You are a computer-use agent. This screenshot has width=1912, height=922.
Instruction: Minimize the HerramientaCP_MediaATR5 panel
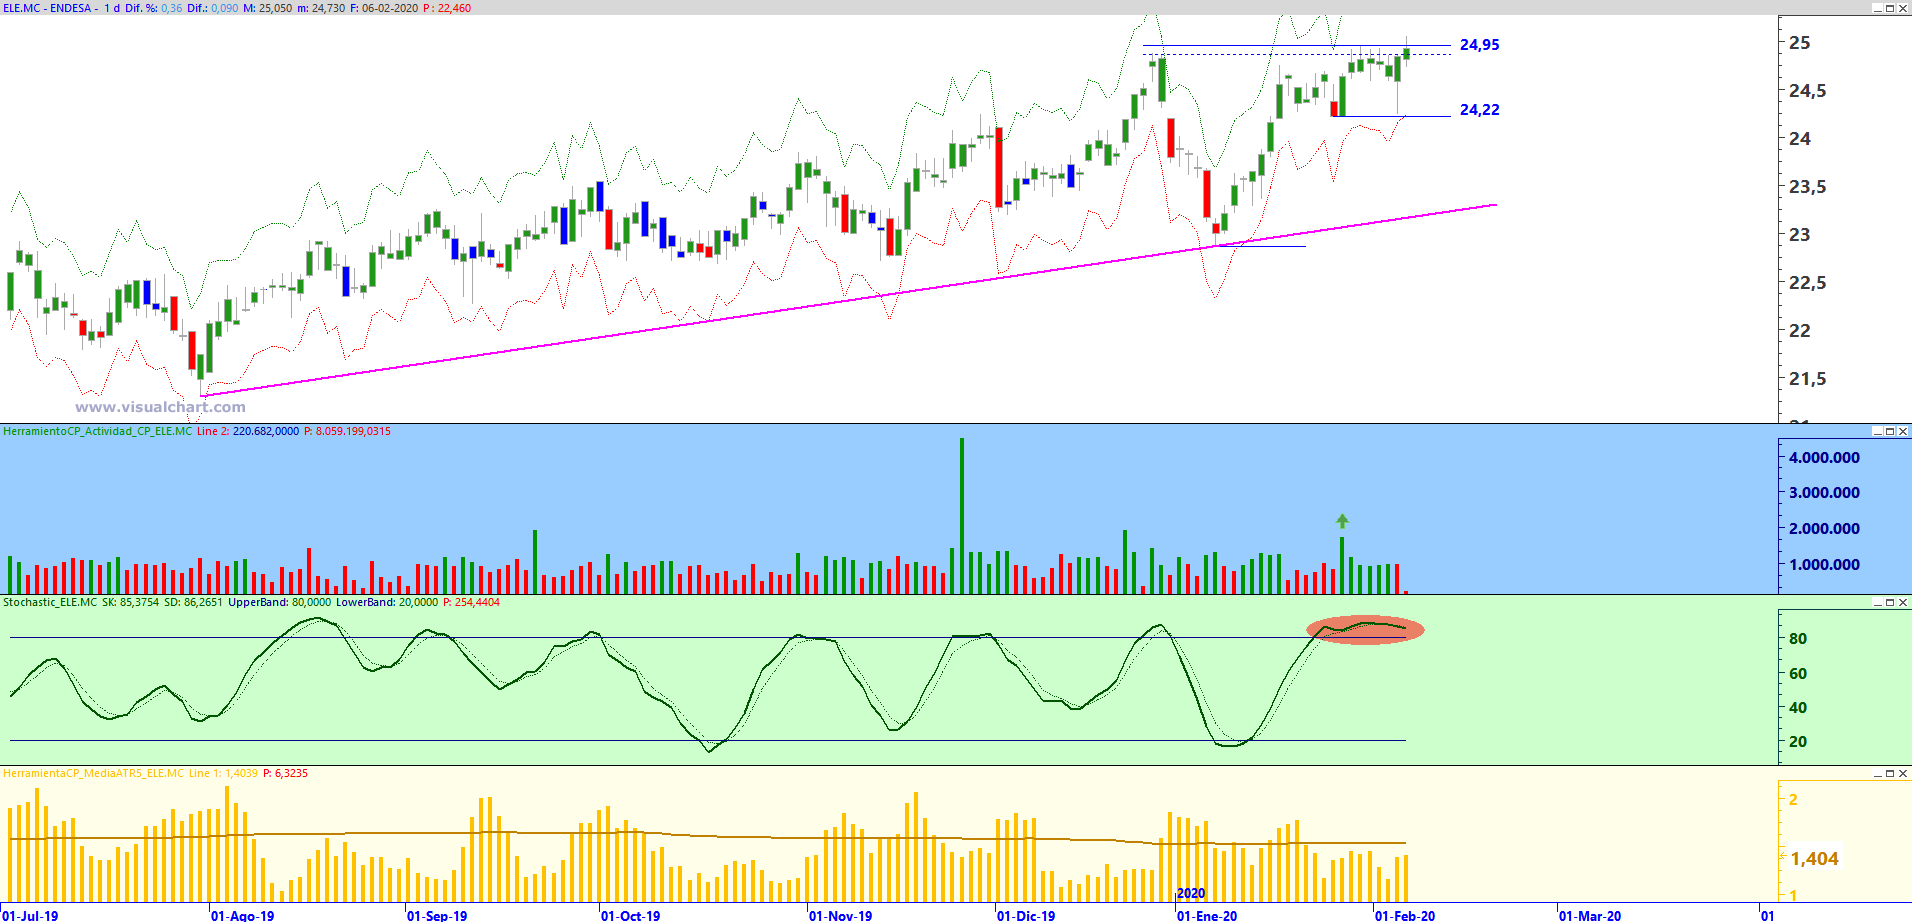pyautogui.click(x=1877, y=773)
